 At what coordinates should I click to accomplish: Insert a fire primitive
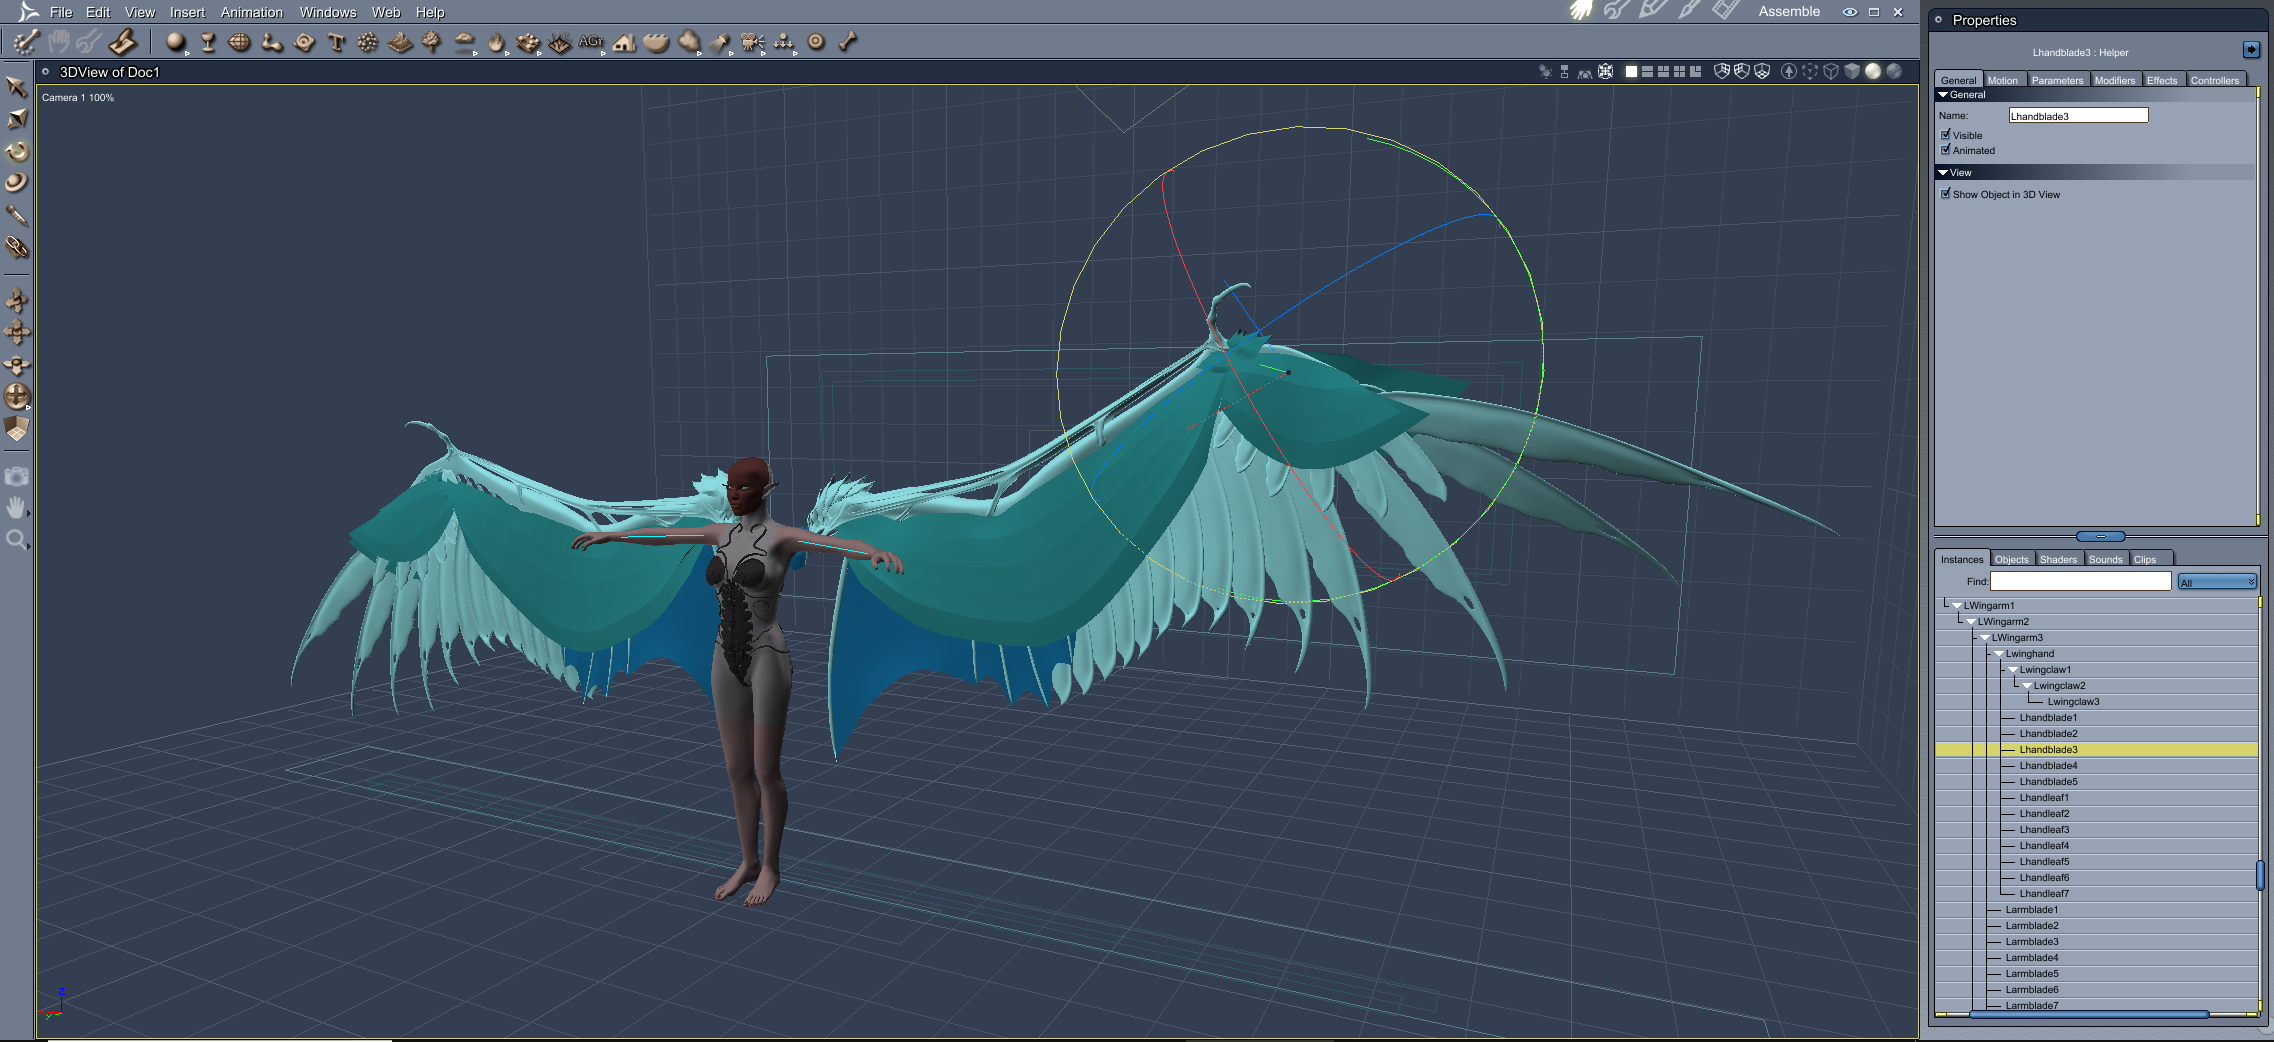click(496, 42)
